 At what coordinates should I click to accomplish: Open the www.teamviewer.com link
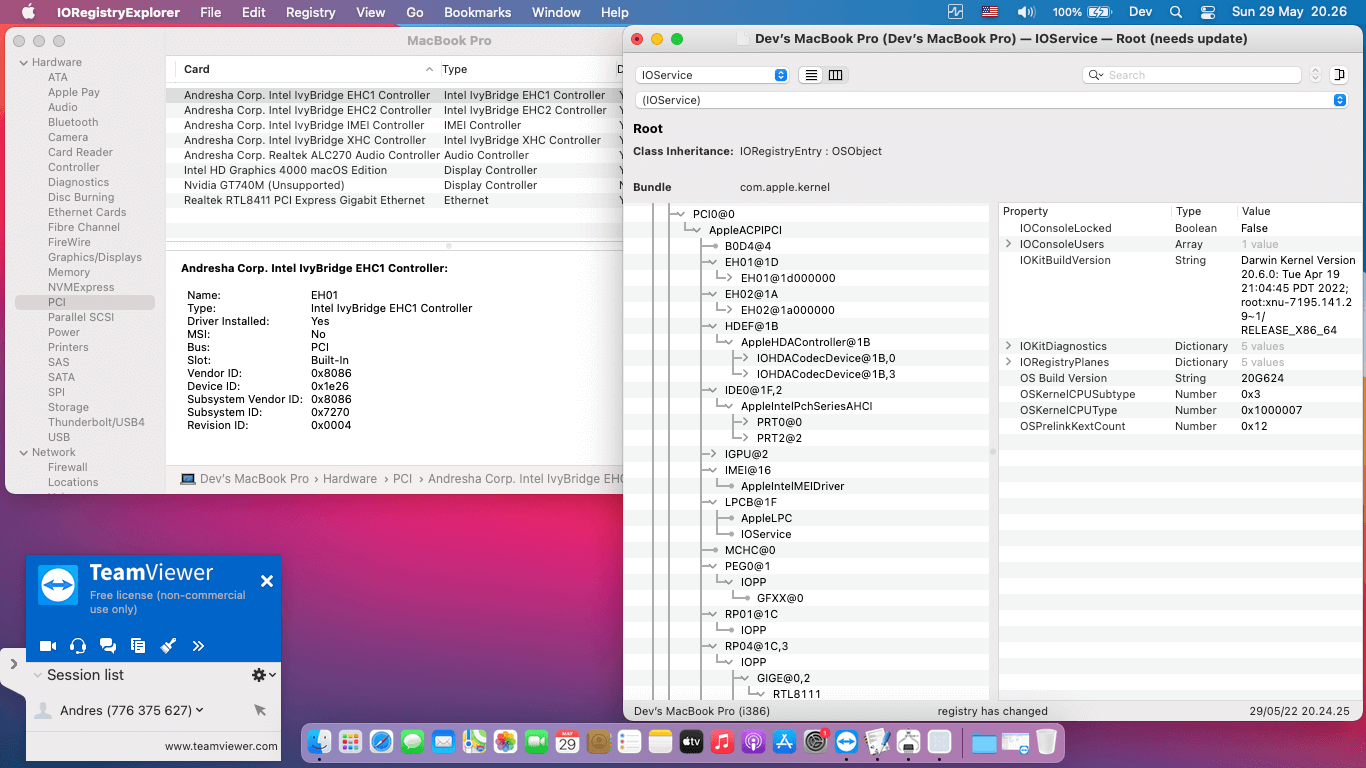tap(221, 746)
